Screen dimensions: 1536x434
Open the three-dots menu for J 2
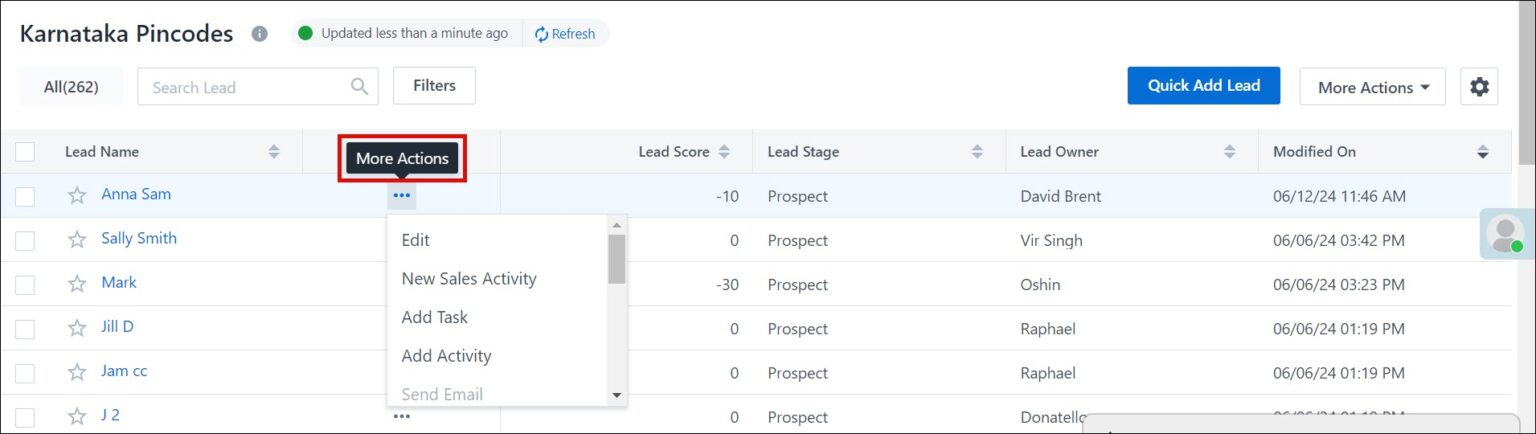pos(402,416)
